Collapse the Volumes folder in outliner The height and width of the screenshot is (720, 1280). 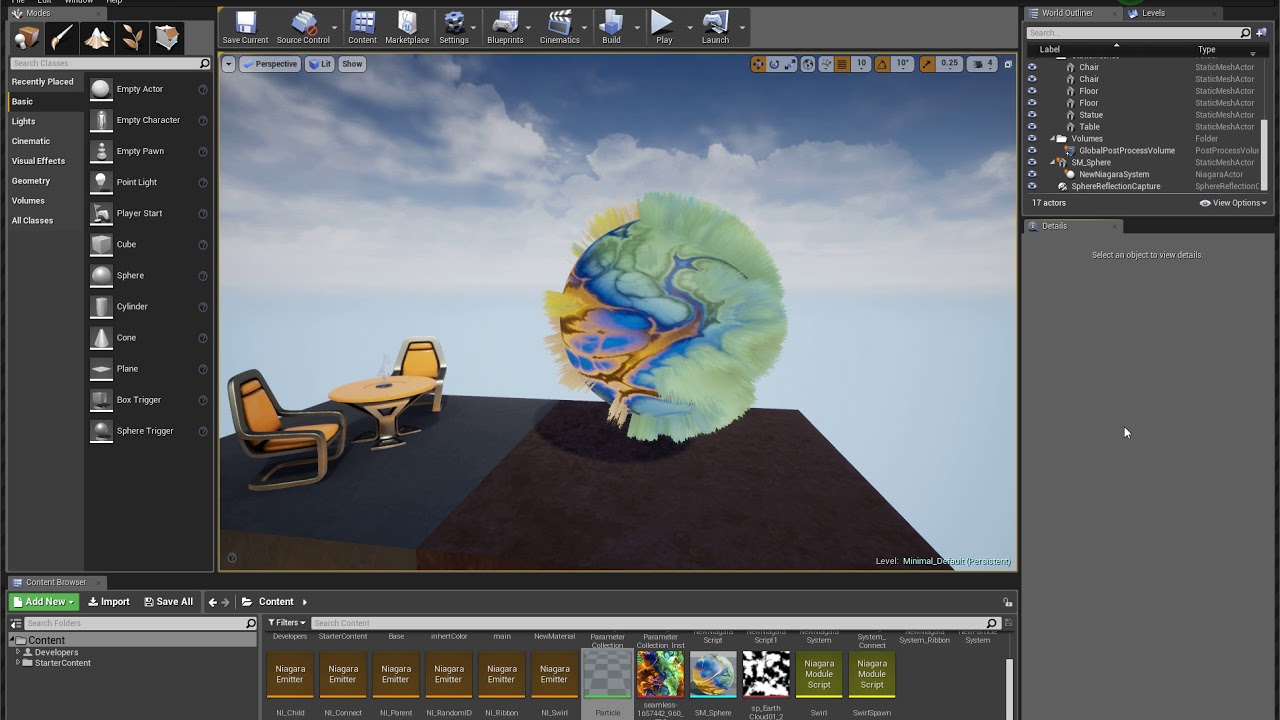pos(1053,139)
